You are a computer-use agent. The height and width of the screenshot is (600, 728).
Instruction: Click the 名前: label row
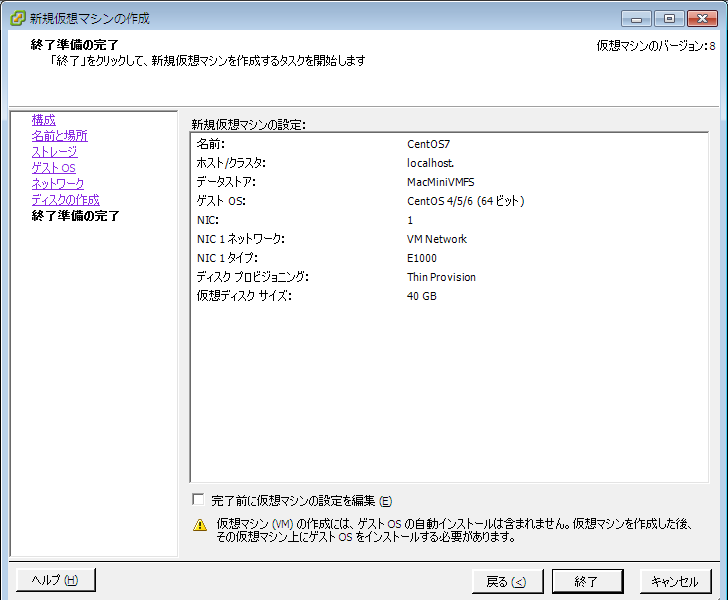click(210, 144)
